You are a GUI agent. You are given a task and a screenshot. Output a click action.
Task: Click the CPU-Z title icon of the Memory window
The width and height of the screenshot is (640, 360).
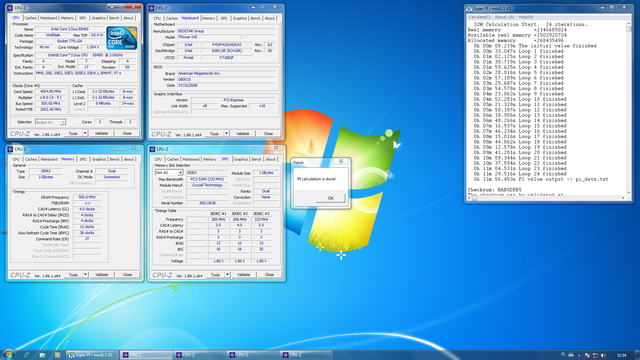11,149
